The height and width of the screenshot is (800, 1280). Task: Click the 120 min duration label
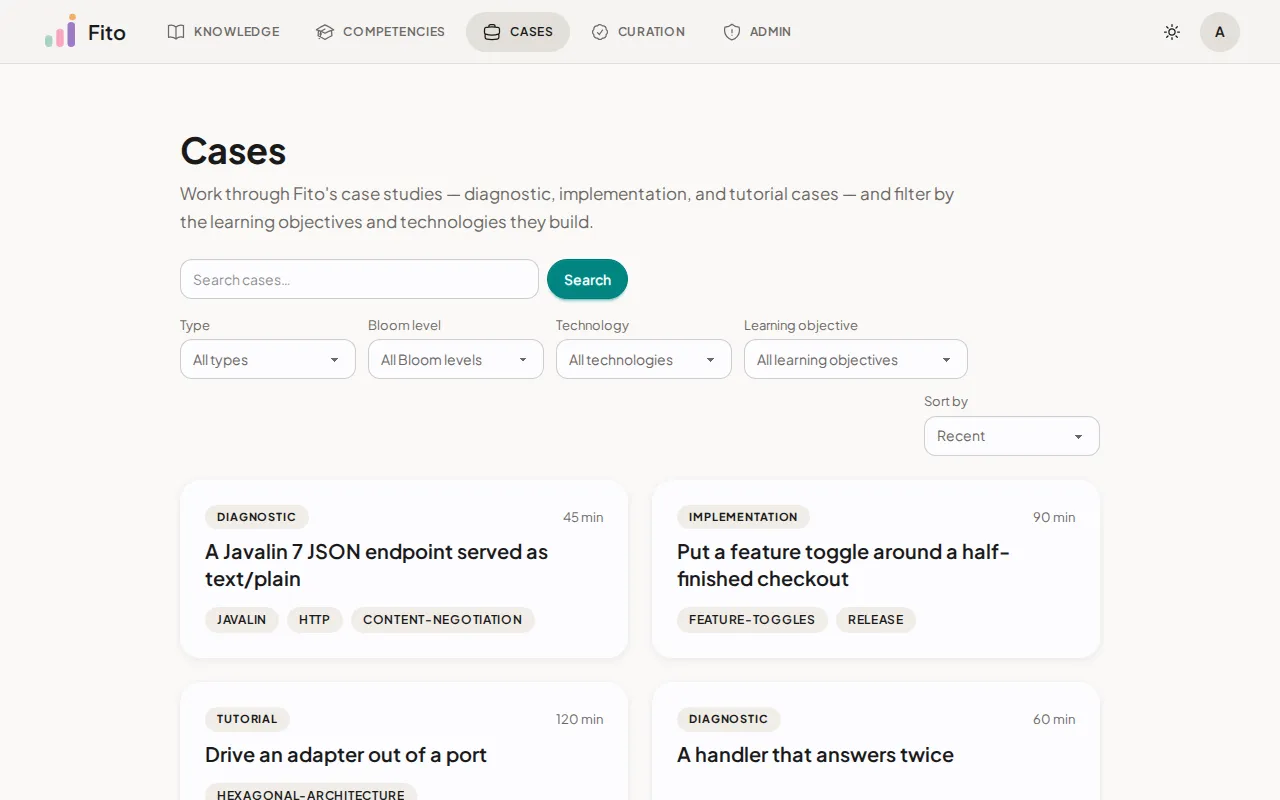coord(580,719)
